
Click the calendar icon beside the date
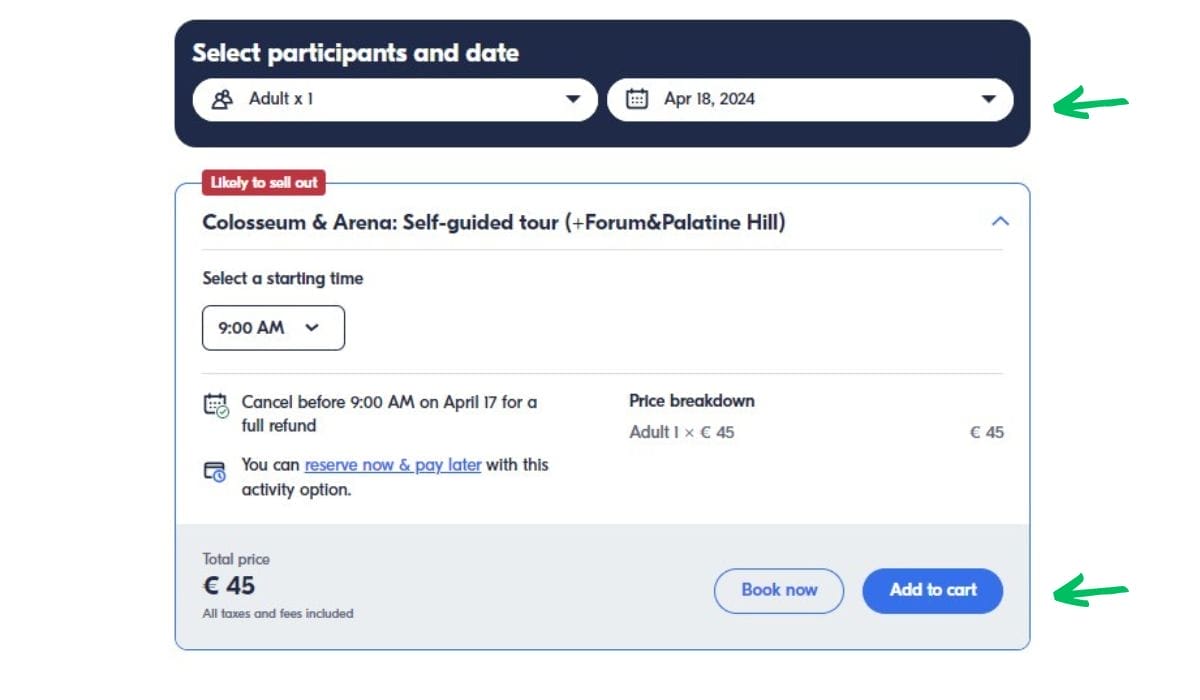(x=636, y=99)
